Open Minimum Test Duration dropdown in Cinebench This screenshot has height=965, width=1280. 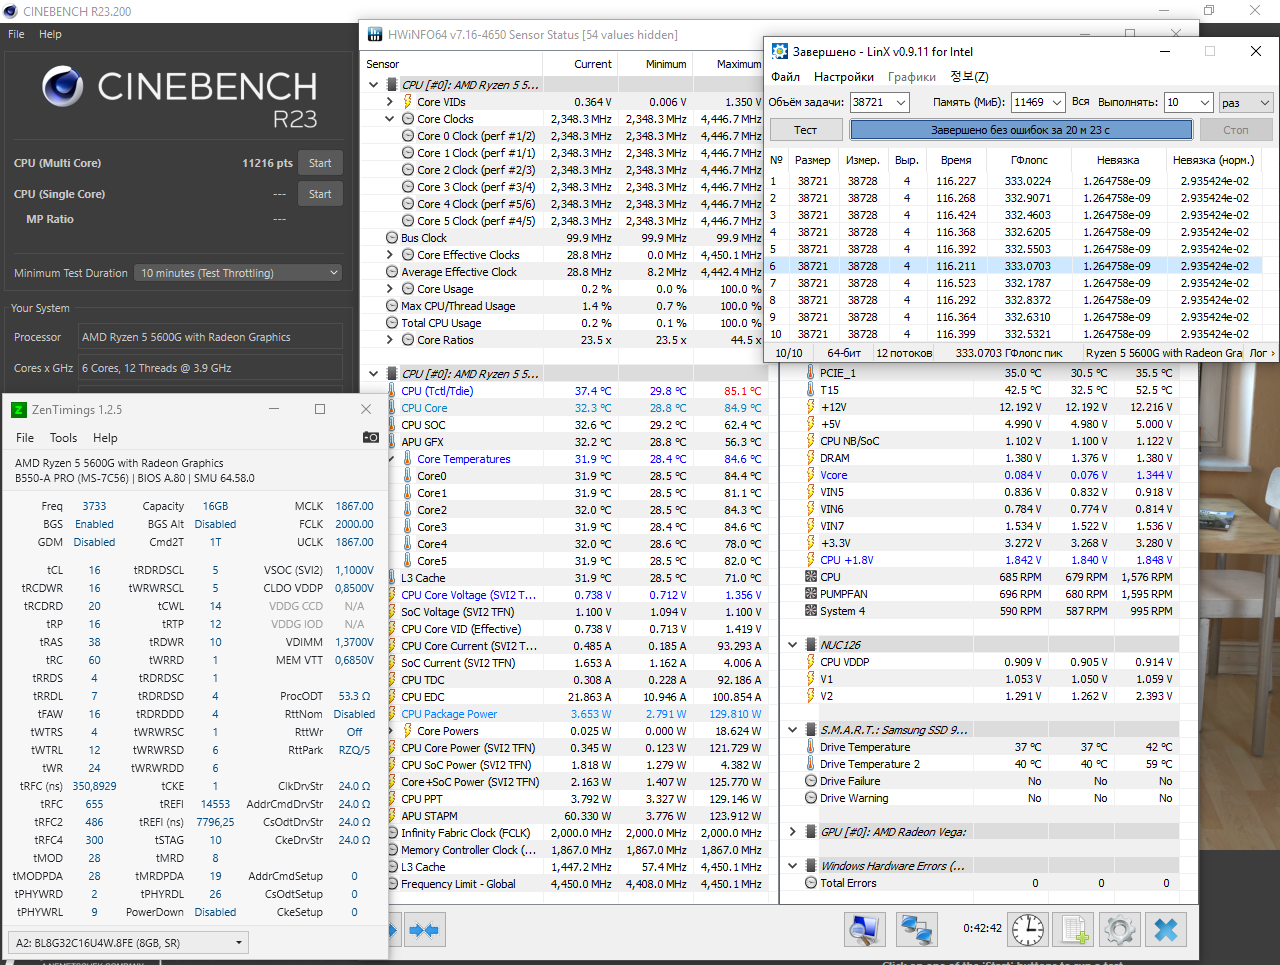[x=239, y=273]
